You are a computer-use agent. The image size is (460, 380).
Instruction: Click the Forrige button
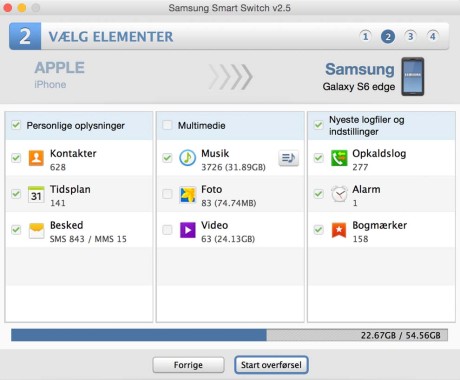tap(188, 365)
